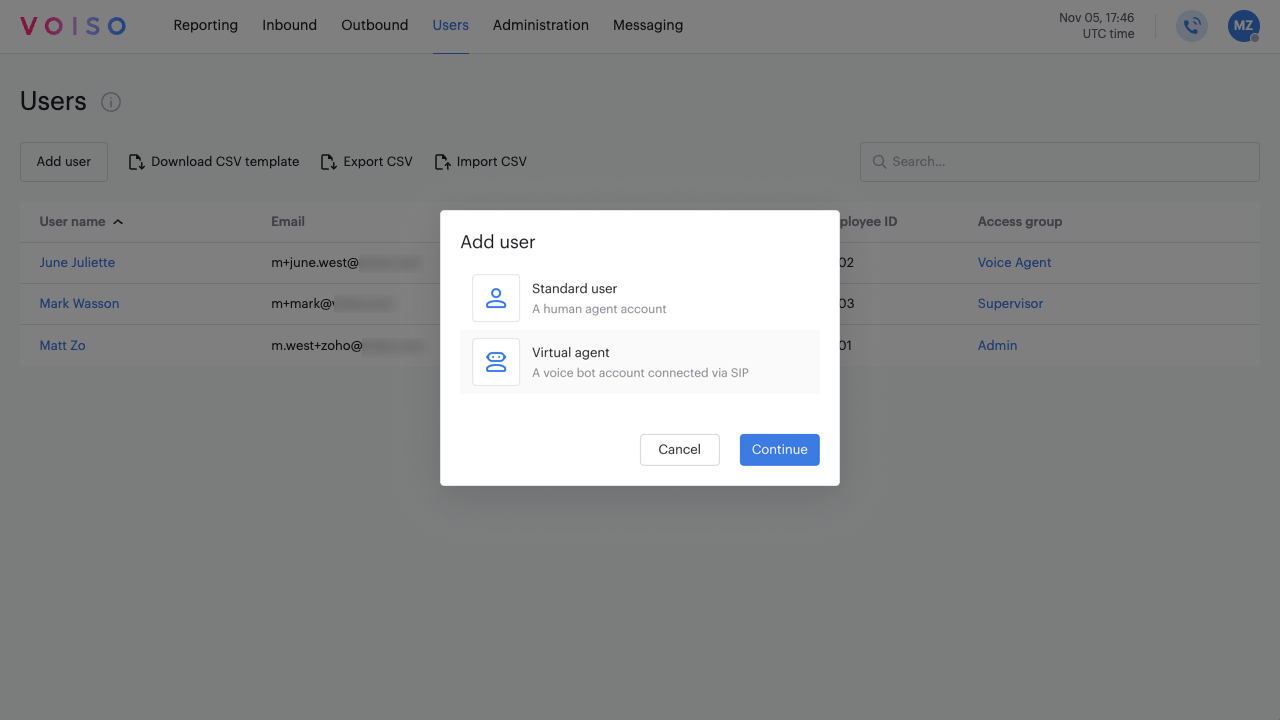Open Mark Wasson's user profile link

(79, 303)
